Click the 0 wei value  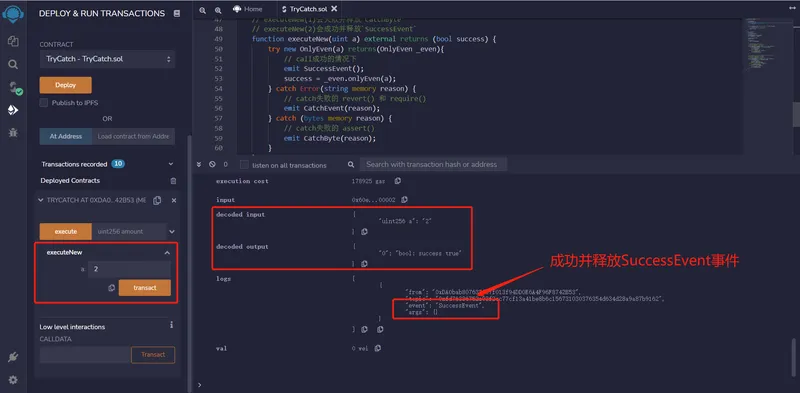pos(360,348)
